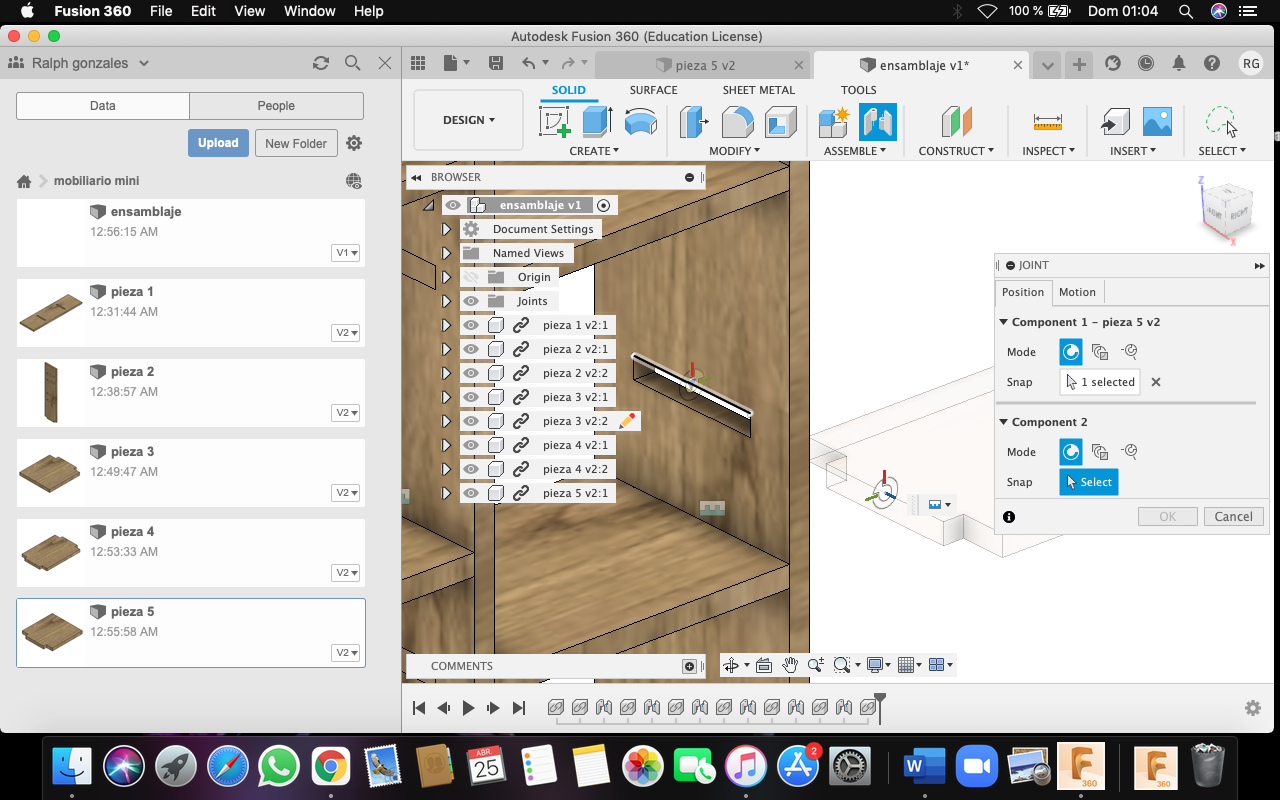Image resolution: width=1280 pixels, height=800 pixels.
Task: Choose Component 2 simple mode
Action: (1071, 452)
